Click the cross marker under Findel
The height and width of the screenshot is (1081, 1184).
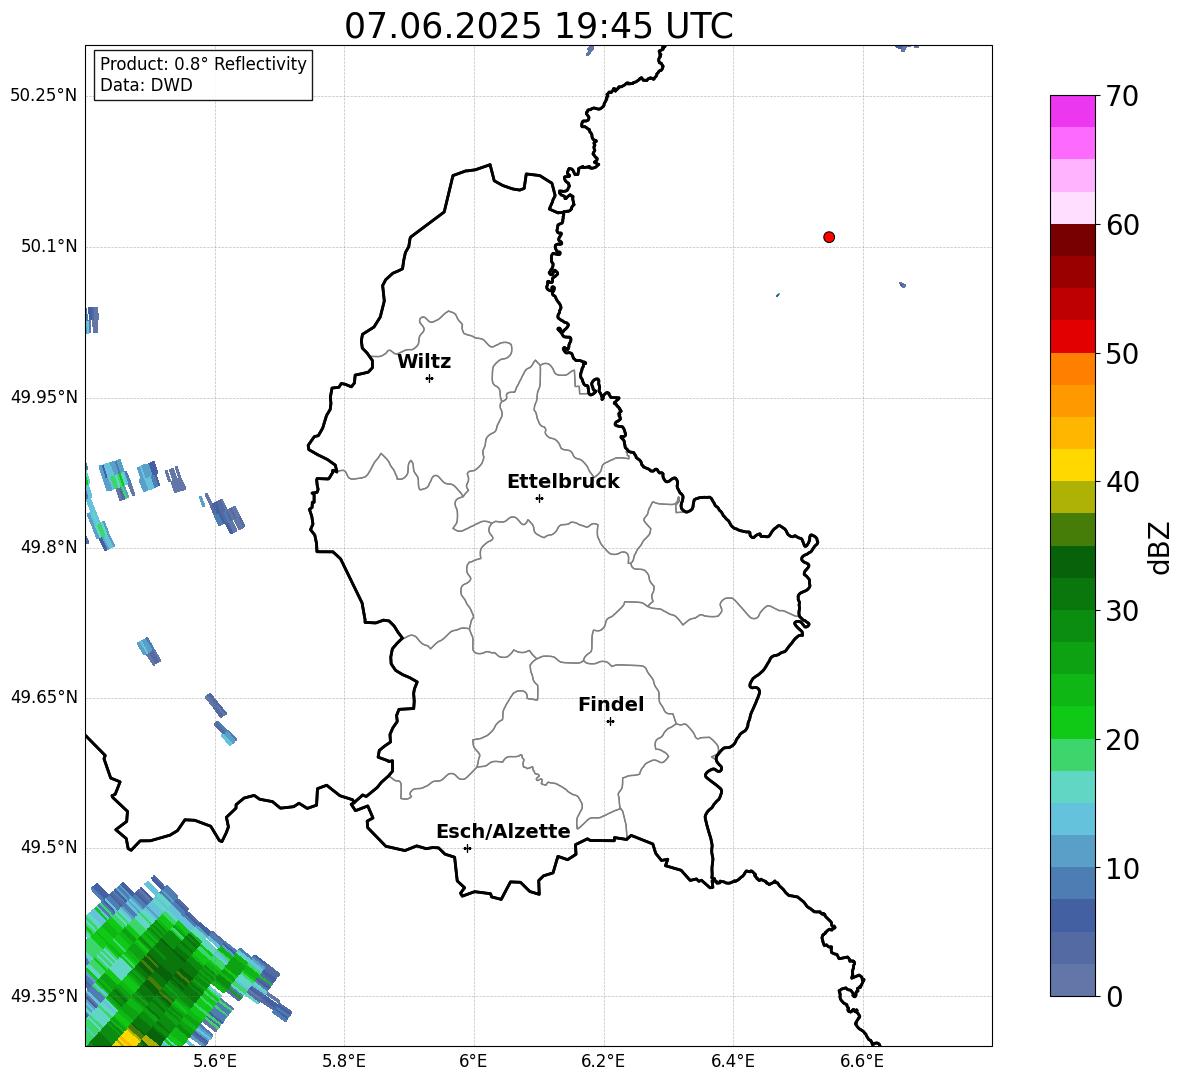[610, 722]
